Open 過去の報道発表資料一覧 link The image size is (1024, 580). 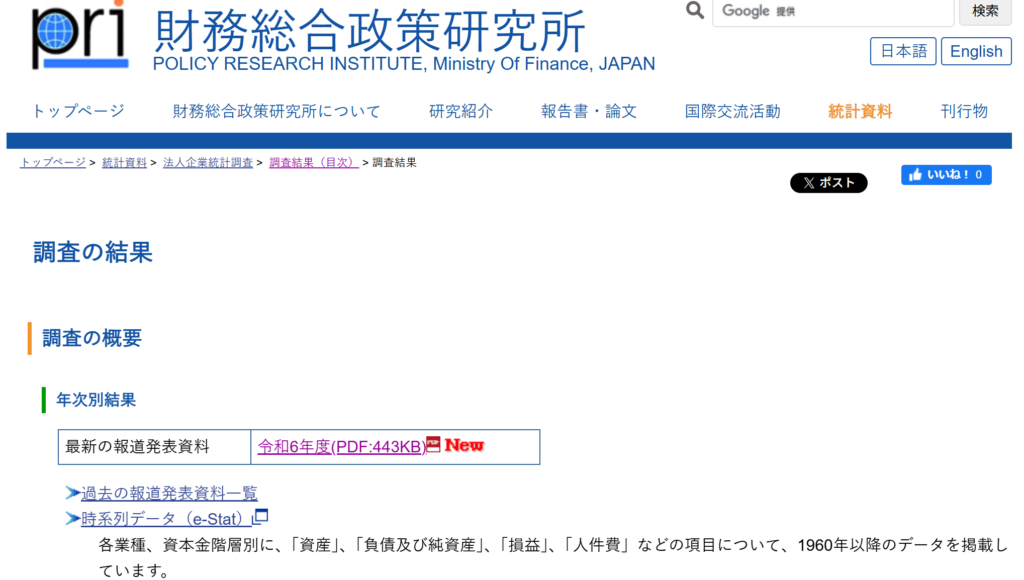tap(169, 493)
